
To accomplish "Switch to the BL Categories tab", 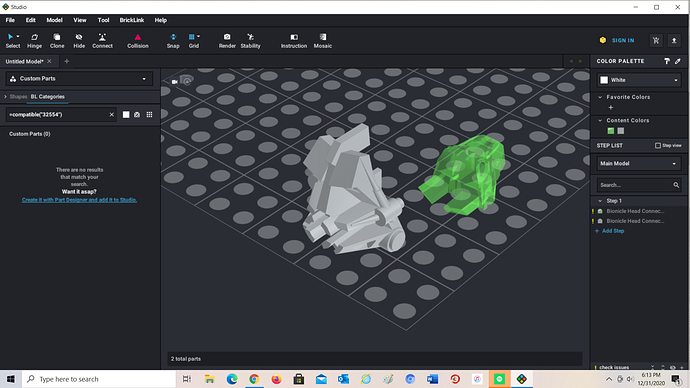I will point(48,97).
